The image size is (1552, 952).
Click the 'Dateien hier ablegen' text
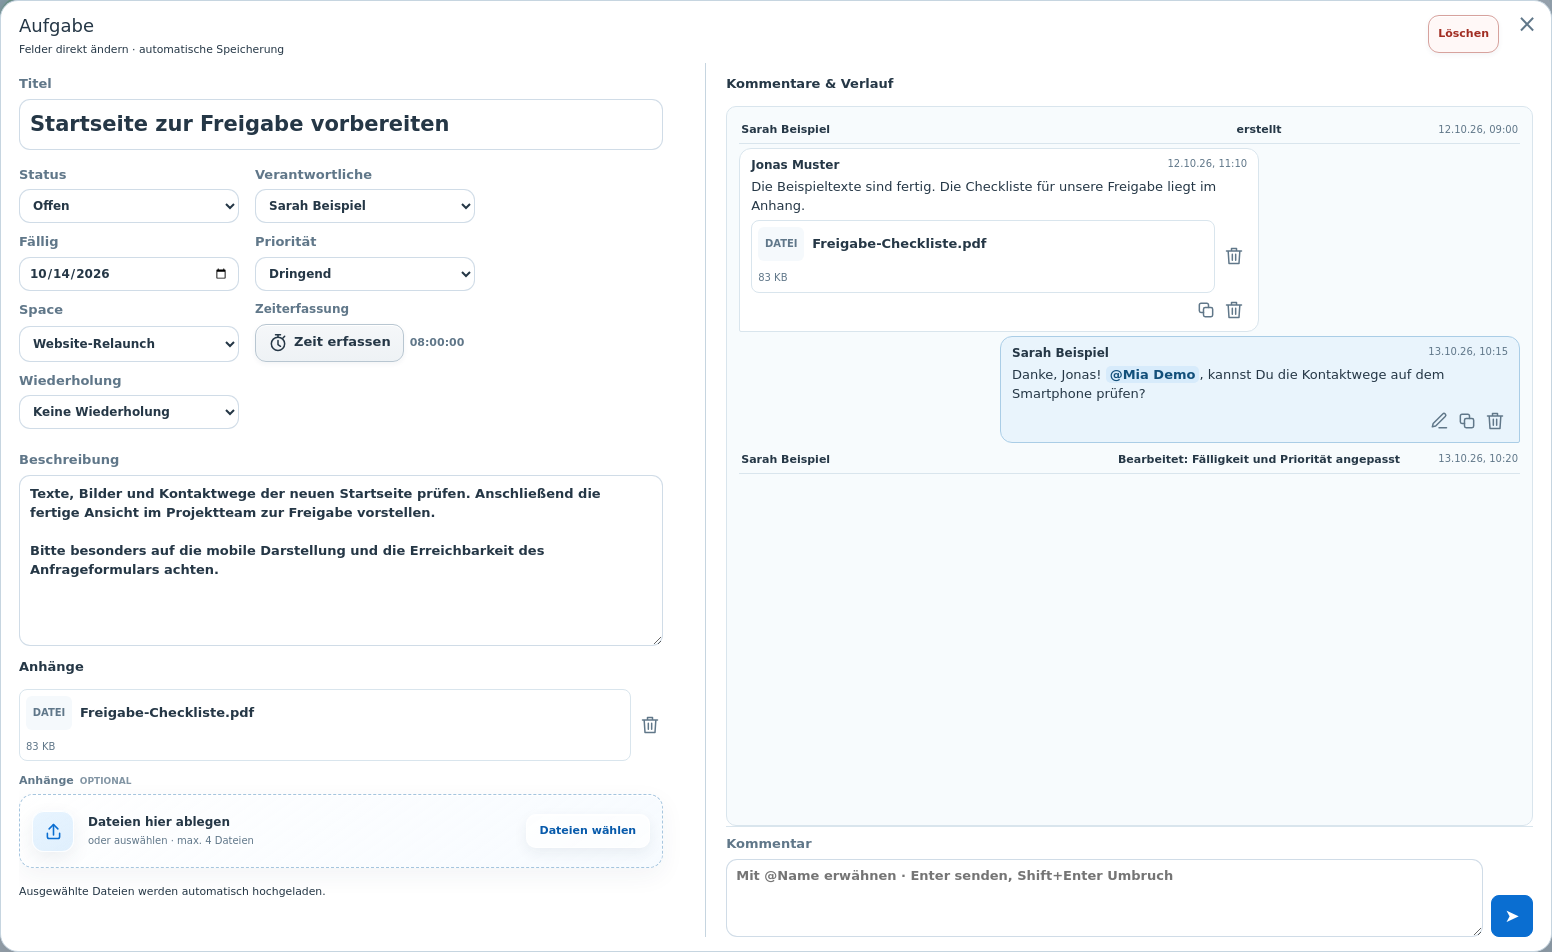159,822
